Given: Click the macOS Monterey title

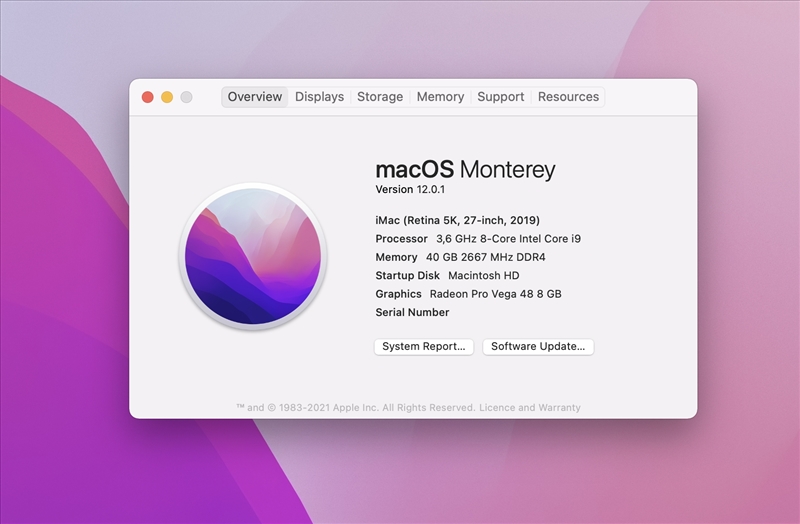Looking at the screenshot, I should [465, 169].
